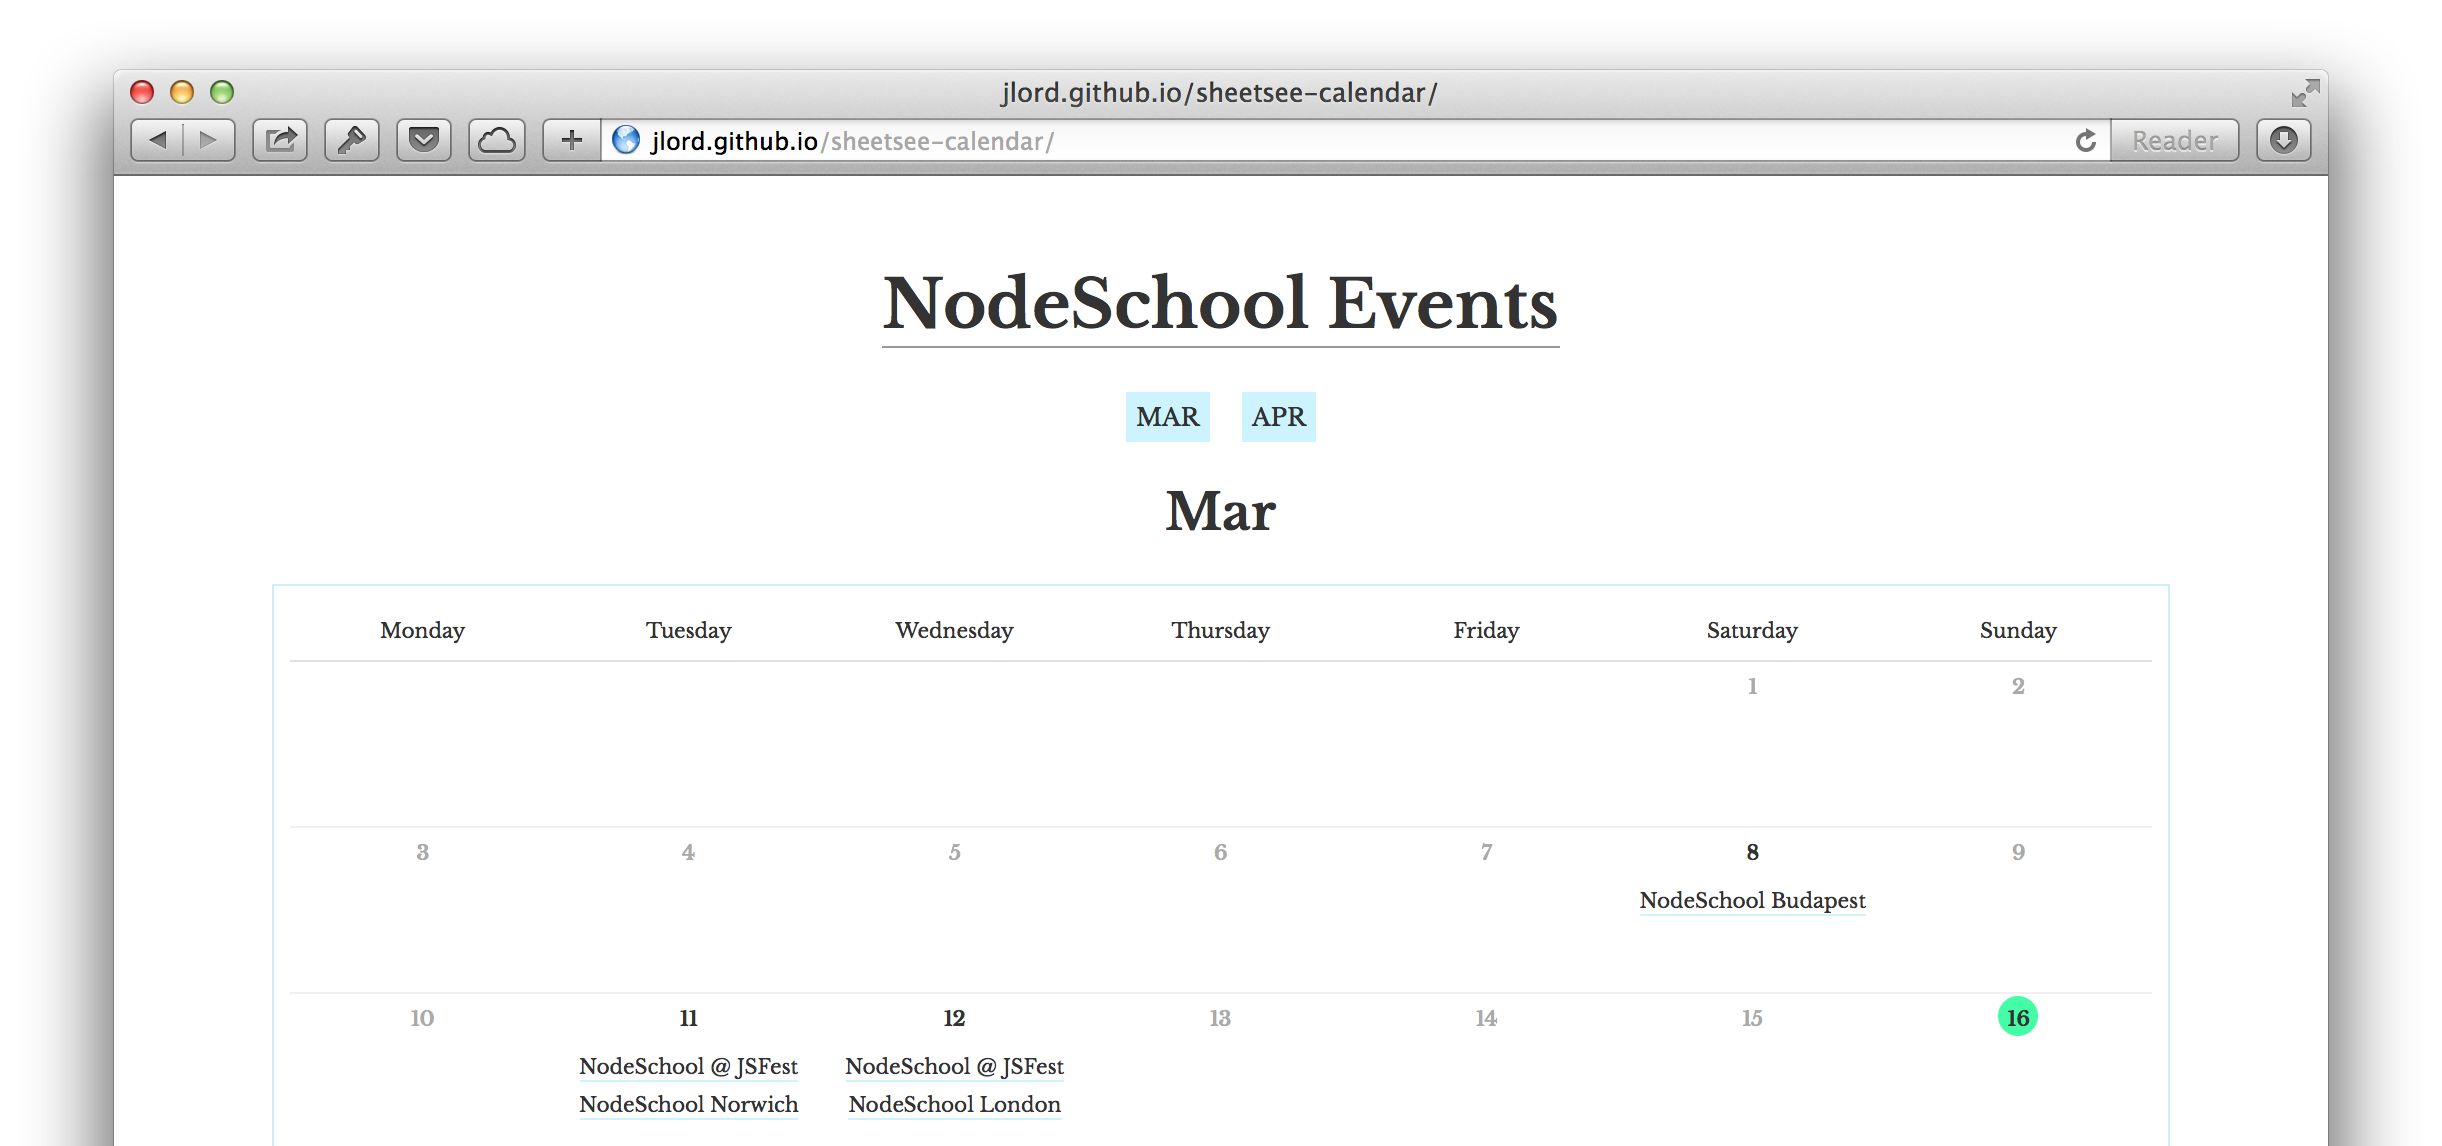The image size is (2442, 1146).
Task: Open the Downloads arrow icon
Action: point(2284,140)
